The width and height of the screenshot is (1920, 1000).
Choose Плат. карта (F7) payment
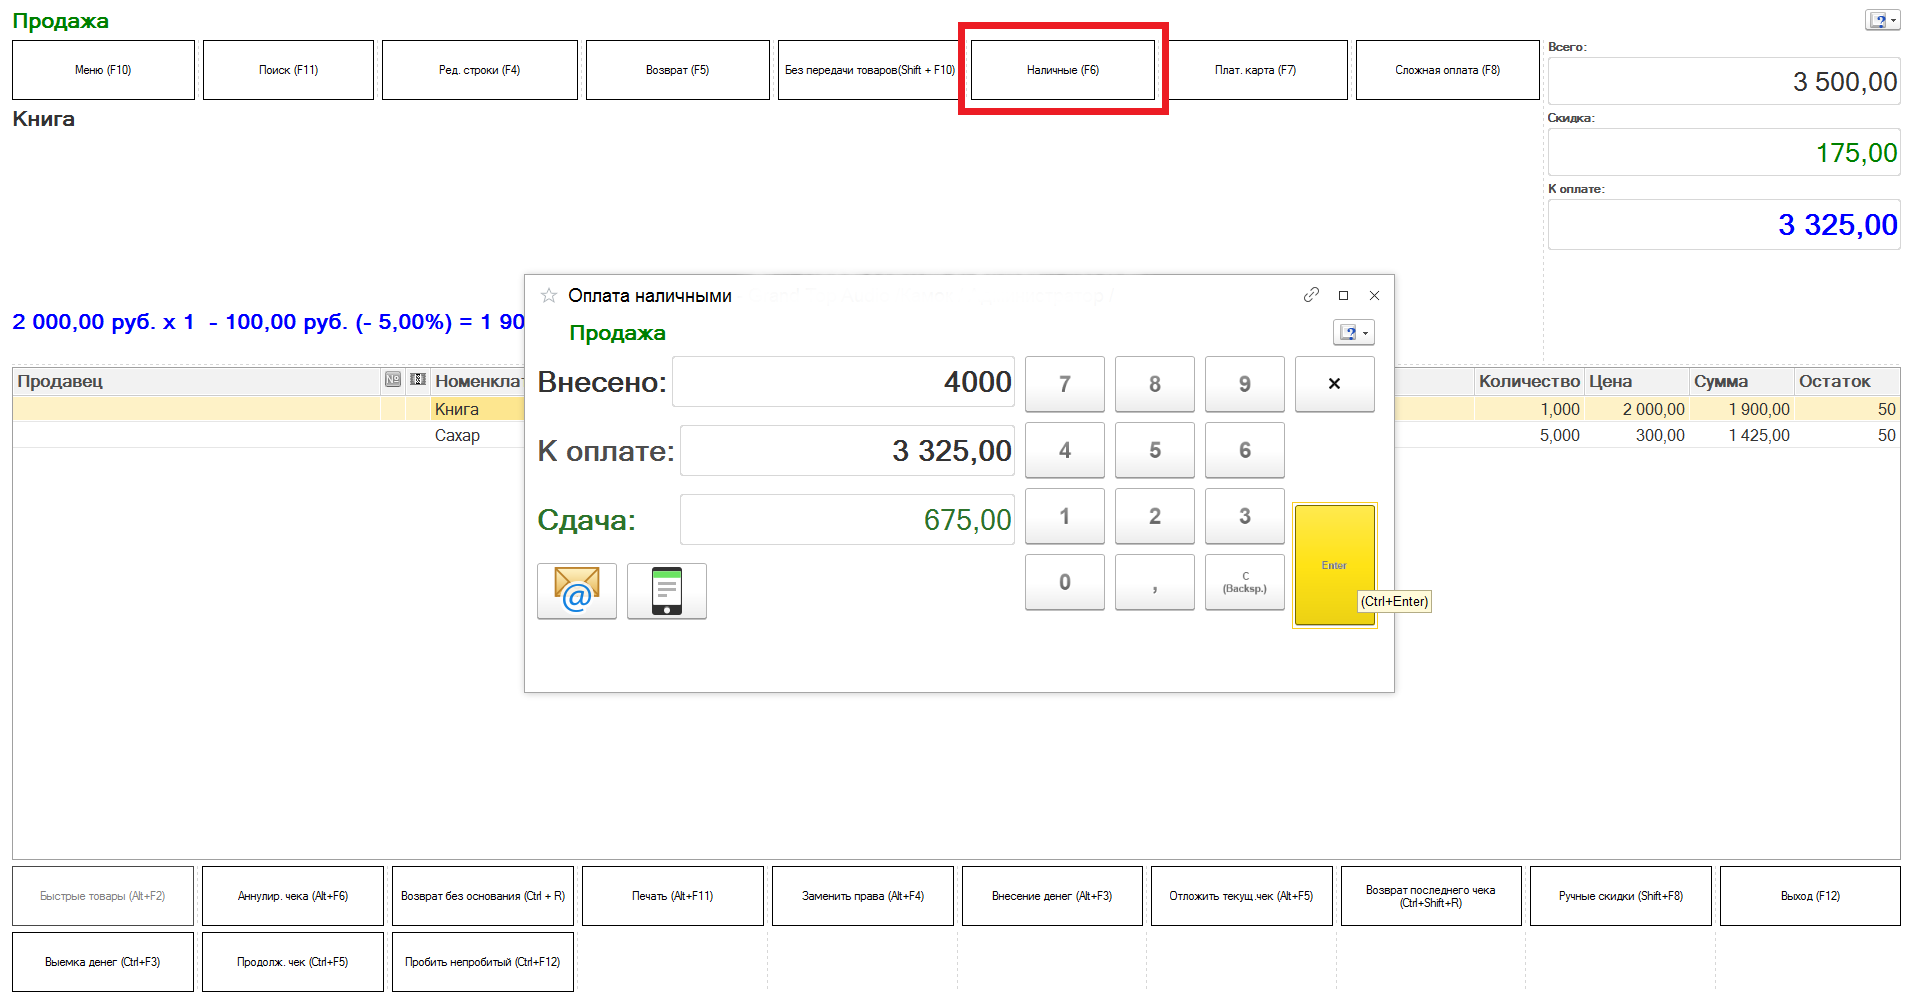click(1255, 70)
